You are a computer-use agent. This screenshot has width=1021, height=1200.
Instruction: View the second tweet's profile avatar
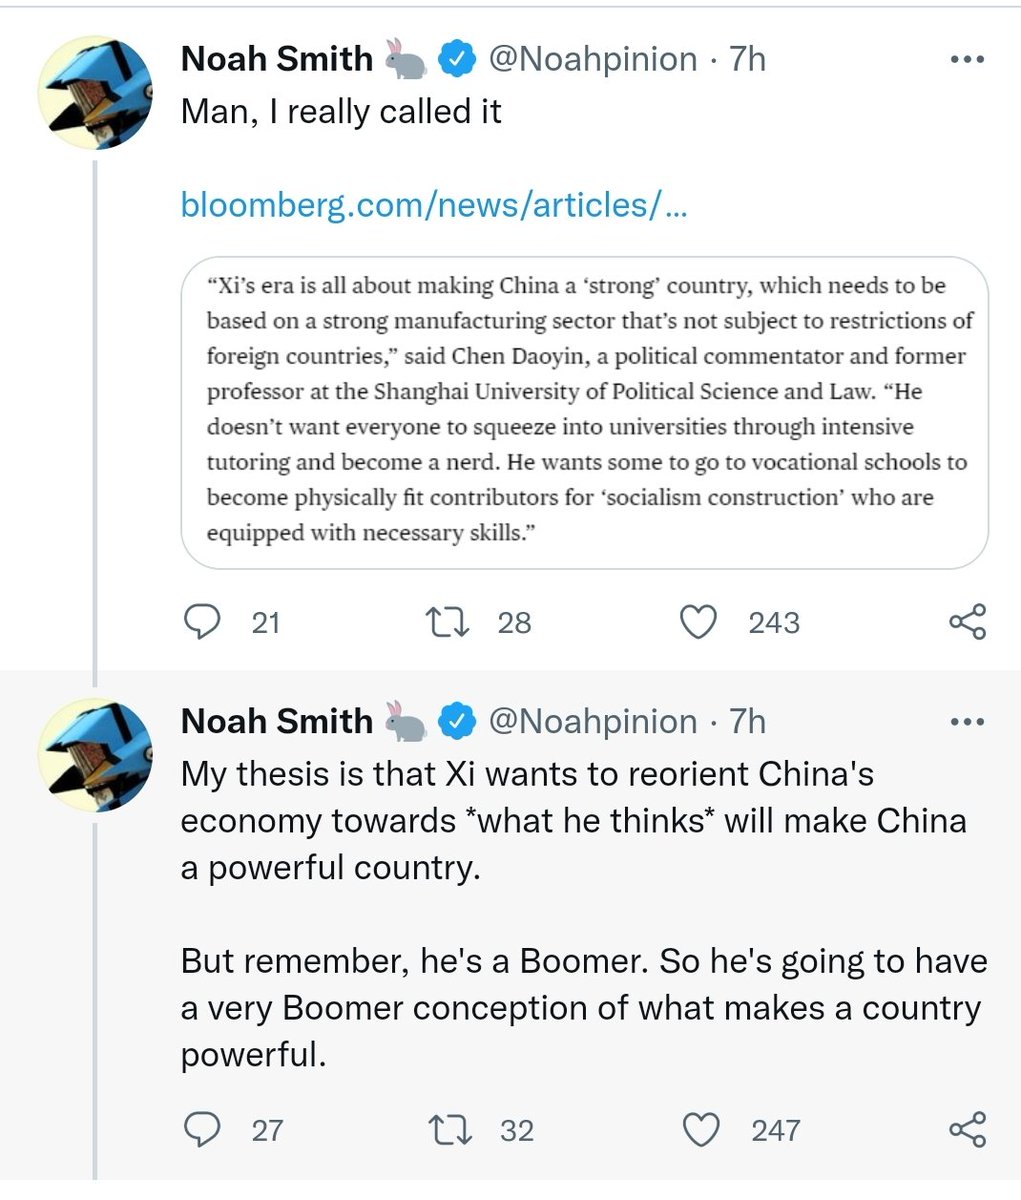95,755
